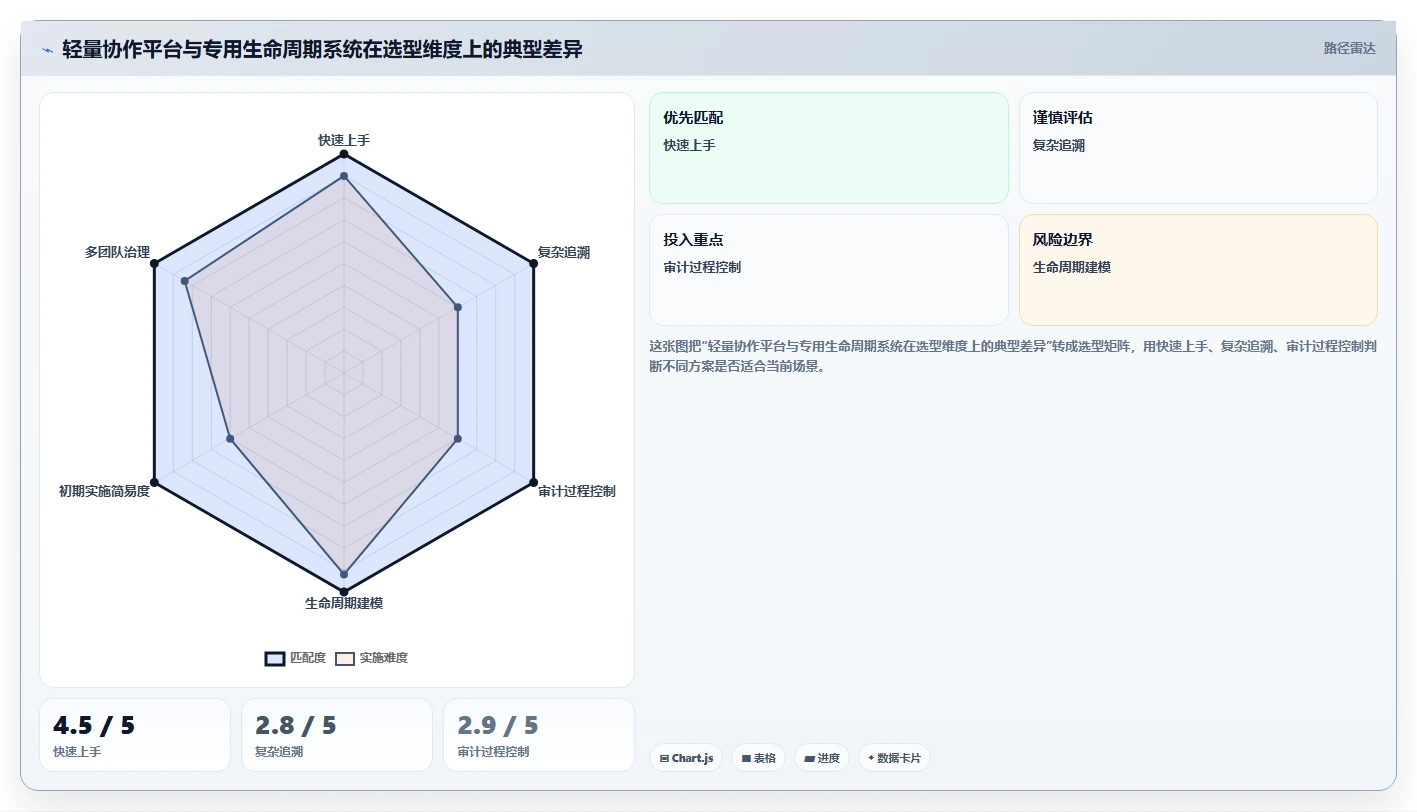
Task: Click the 匹配度 point on 审计过程控制 axis
Action: [533, 482]
